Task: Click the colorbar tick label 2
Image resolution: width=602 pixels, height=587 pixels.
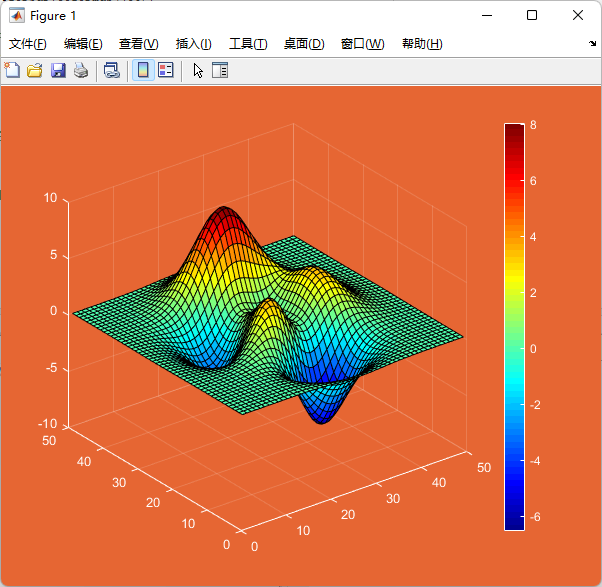Action: point(533,293)
